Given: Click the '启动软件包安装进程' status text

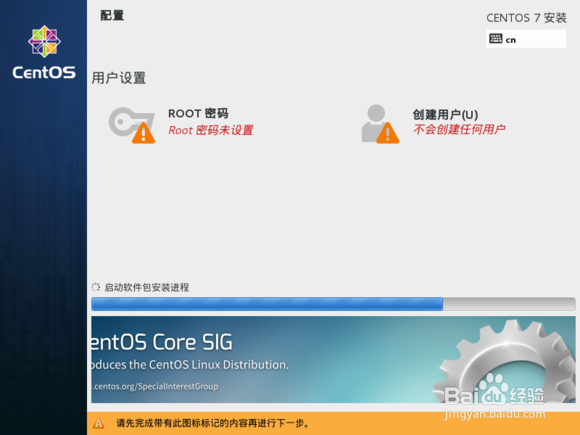Looking at the screenshot, I should tap(146, 287).
